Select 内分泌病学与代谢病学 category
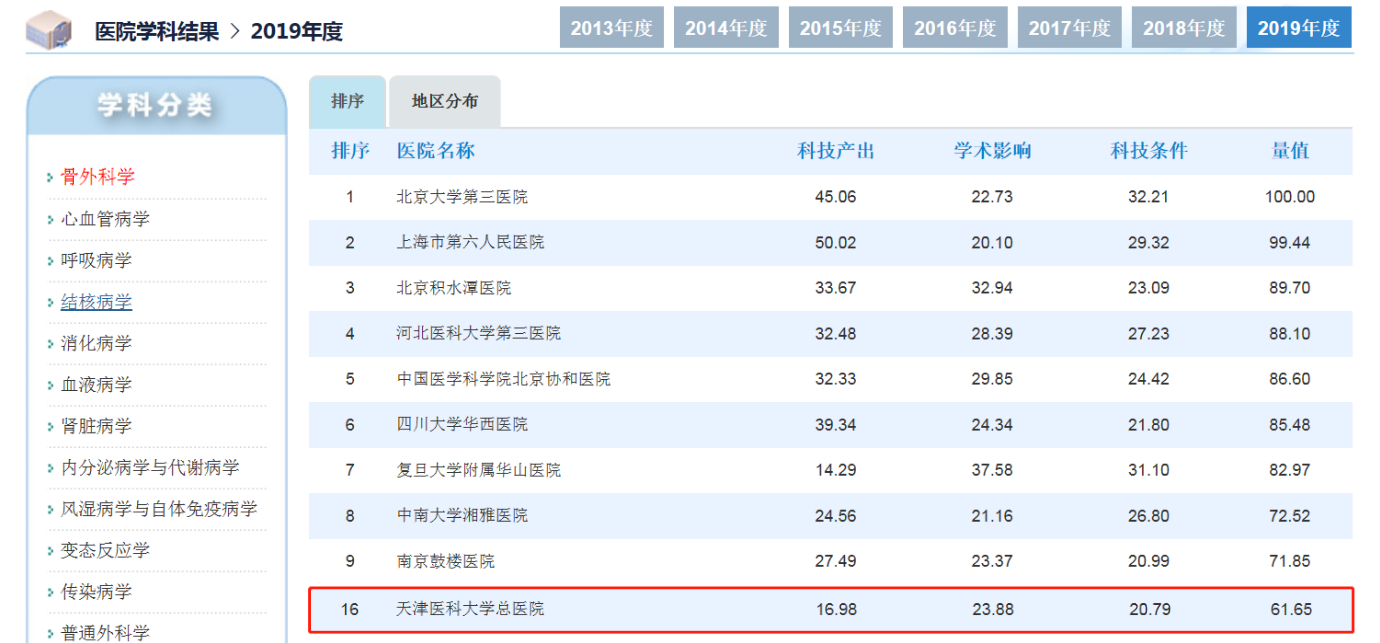The image size is (1380, 643). [150, 468]
